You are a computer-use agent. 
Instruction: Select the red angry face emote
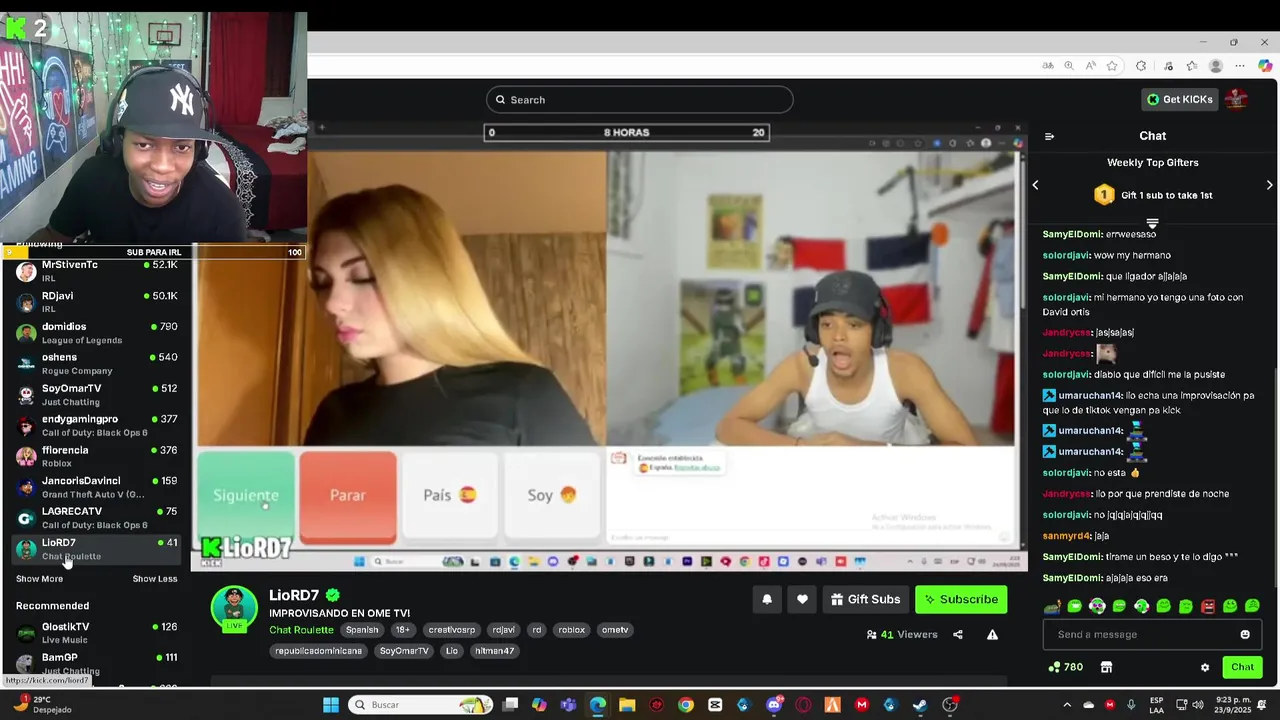tap(1208, 606)
